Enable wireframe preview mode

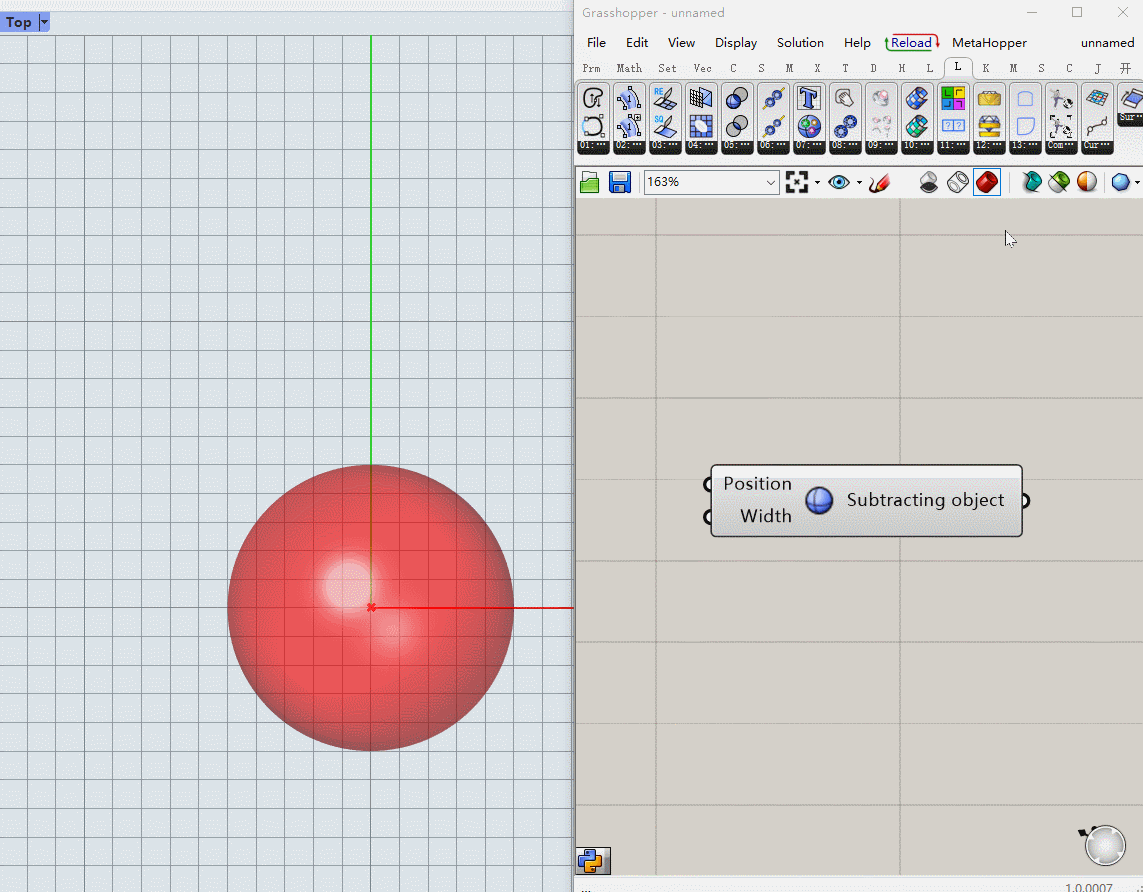coord(957,182)
